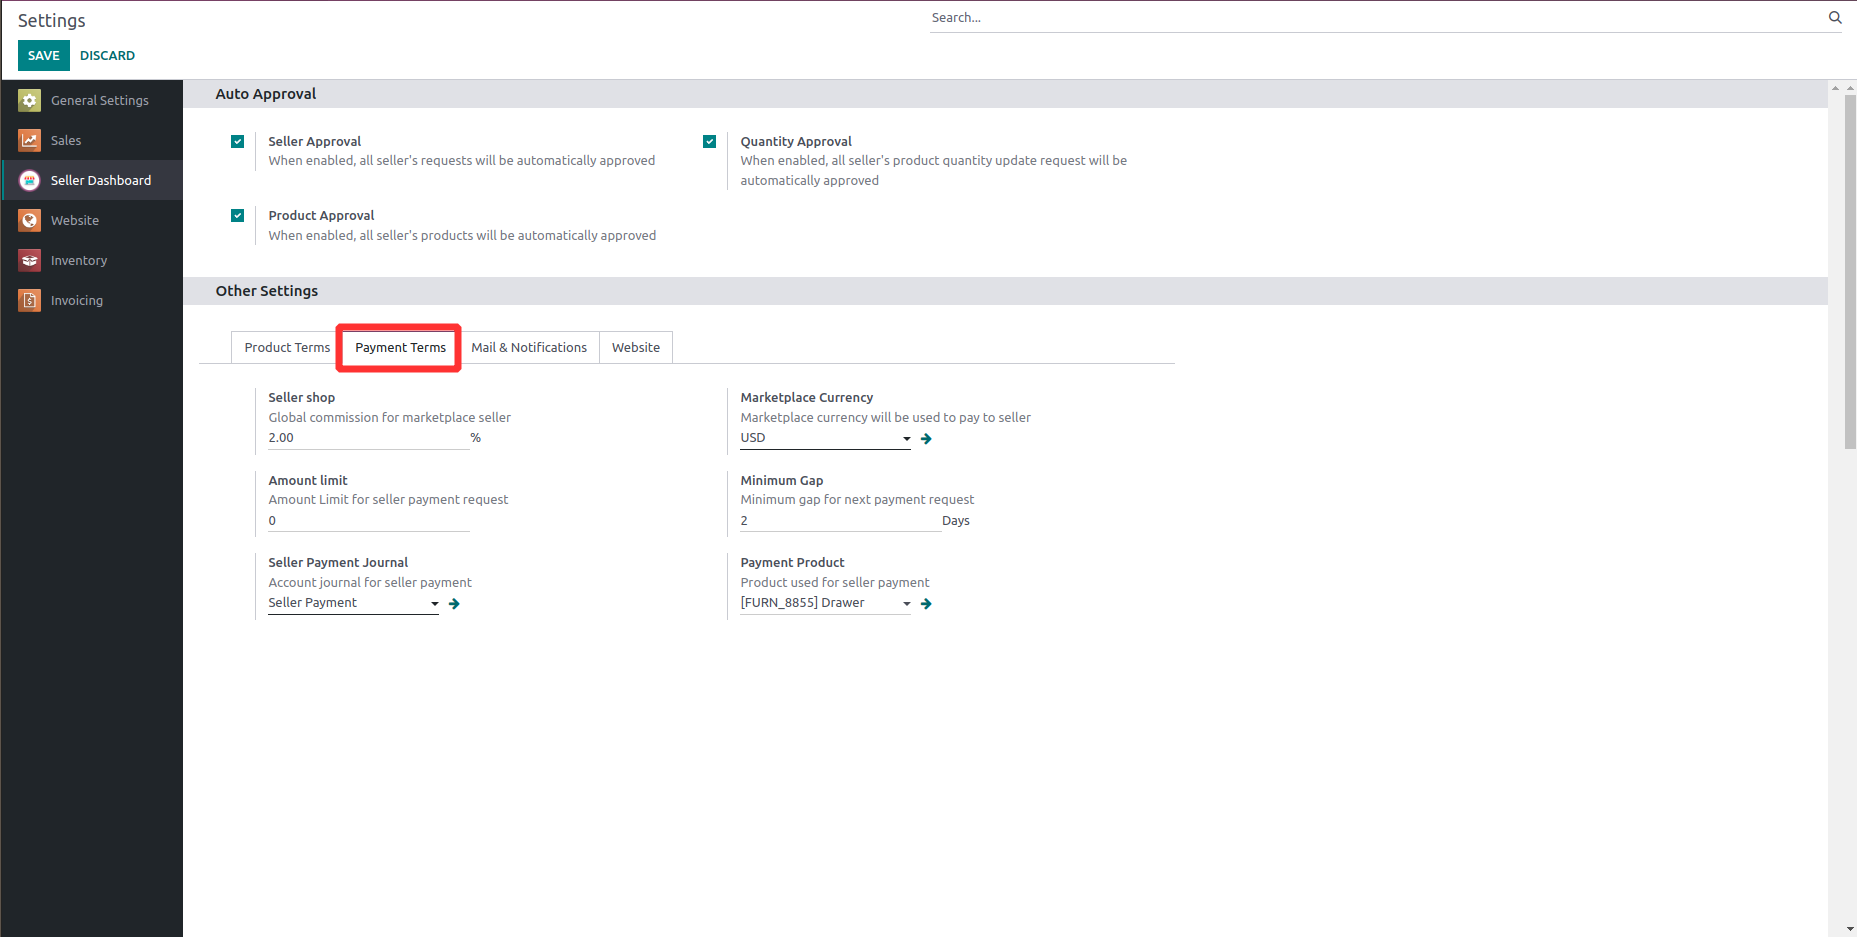Uncheck the Quantity Approval checkbox
The image size is (1857, 937).
point(709,141)
